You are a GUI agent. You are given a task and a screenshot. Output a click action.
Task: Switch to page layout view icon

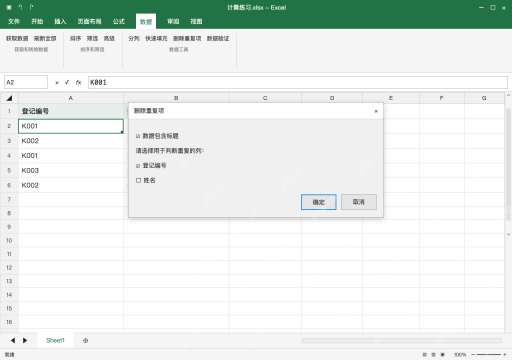[x=433, y=354]
